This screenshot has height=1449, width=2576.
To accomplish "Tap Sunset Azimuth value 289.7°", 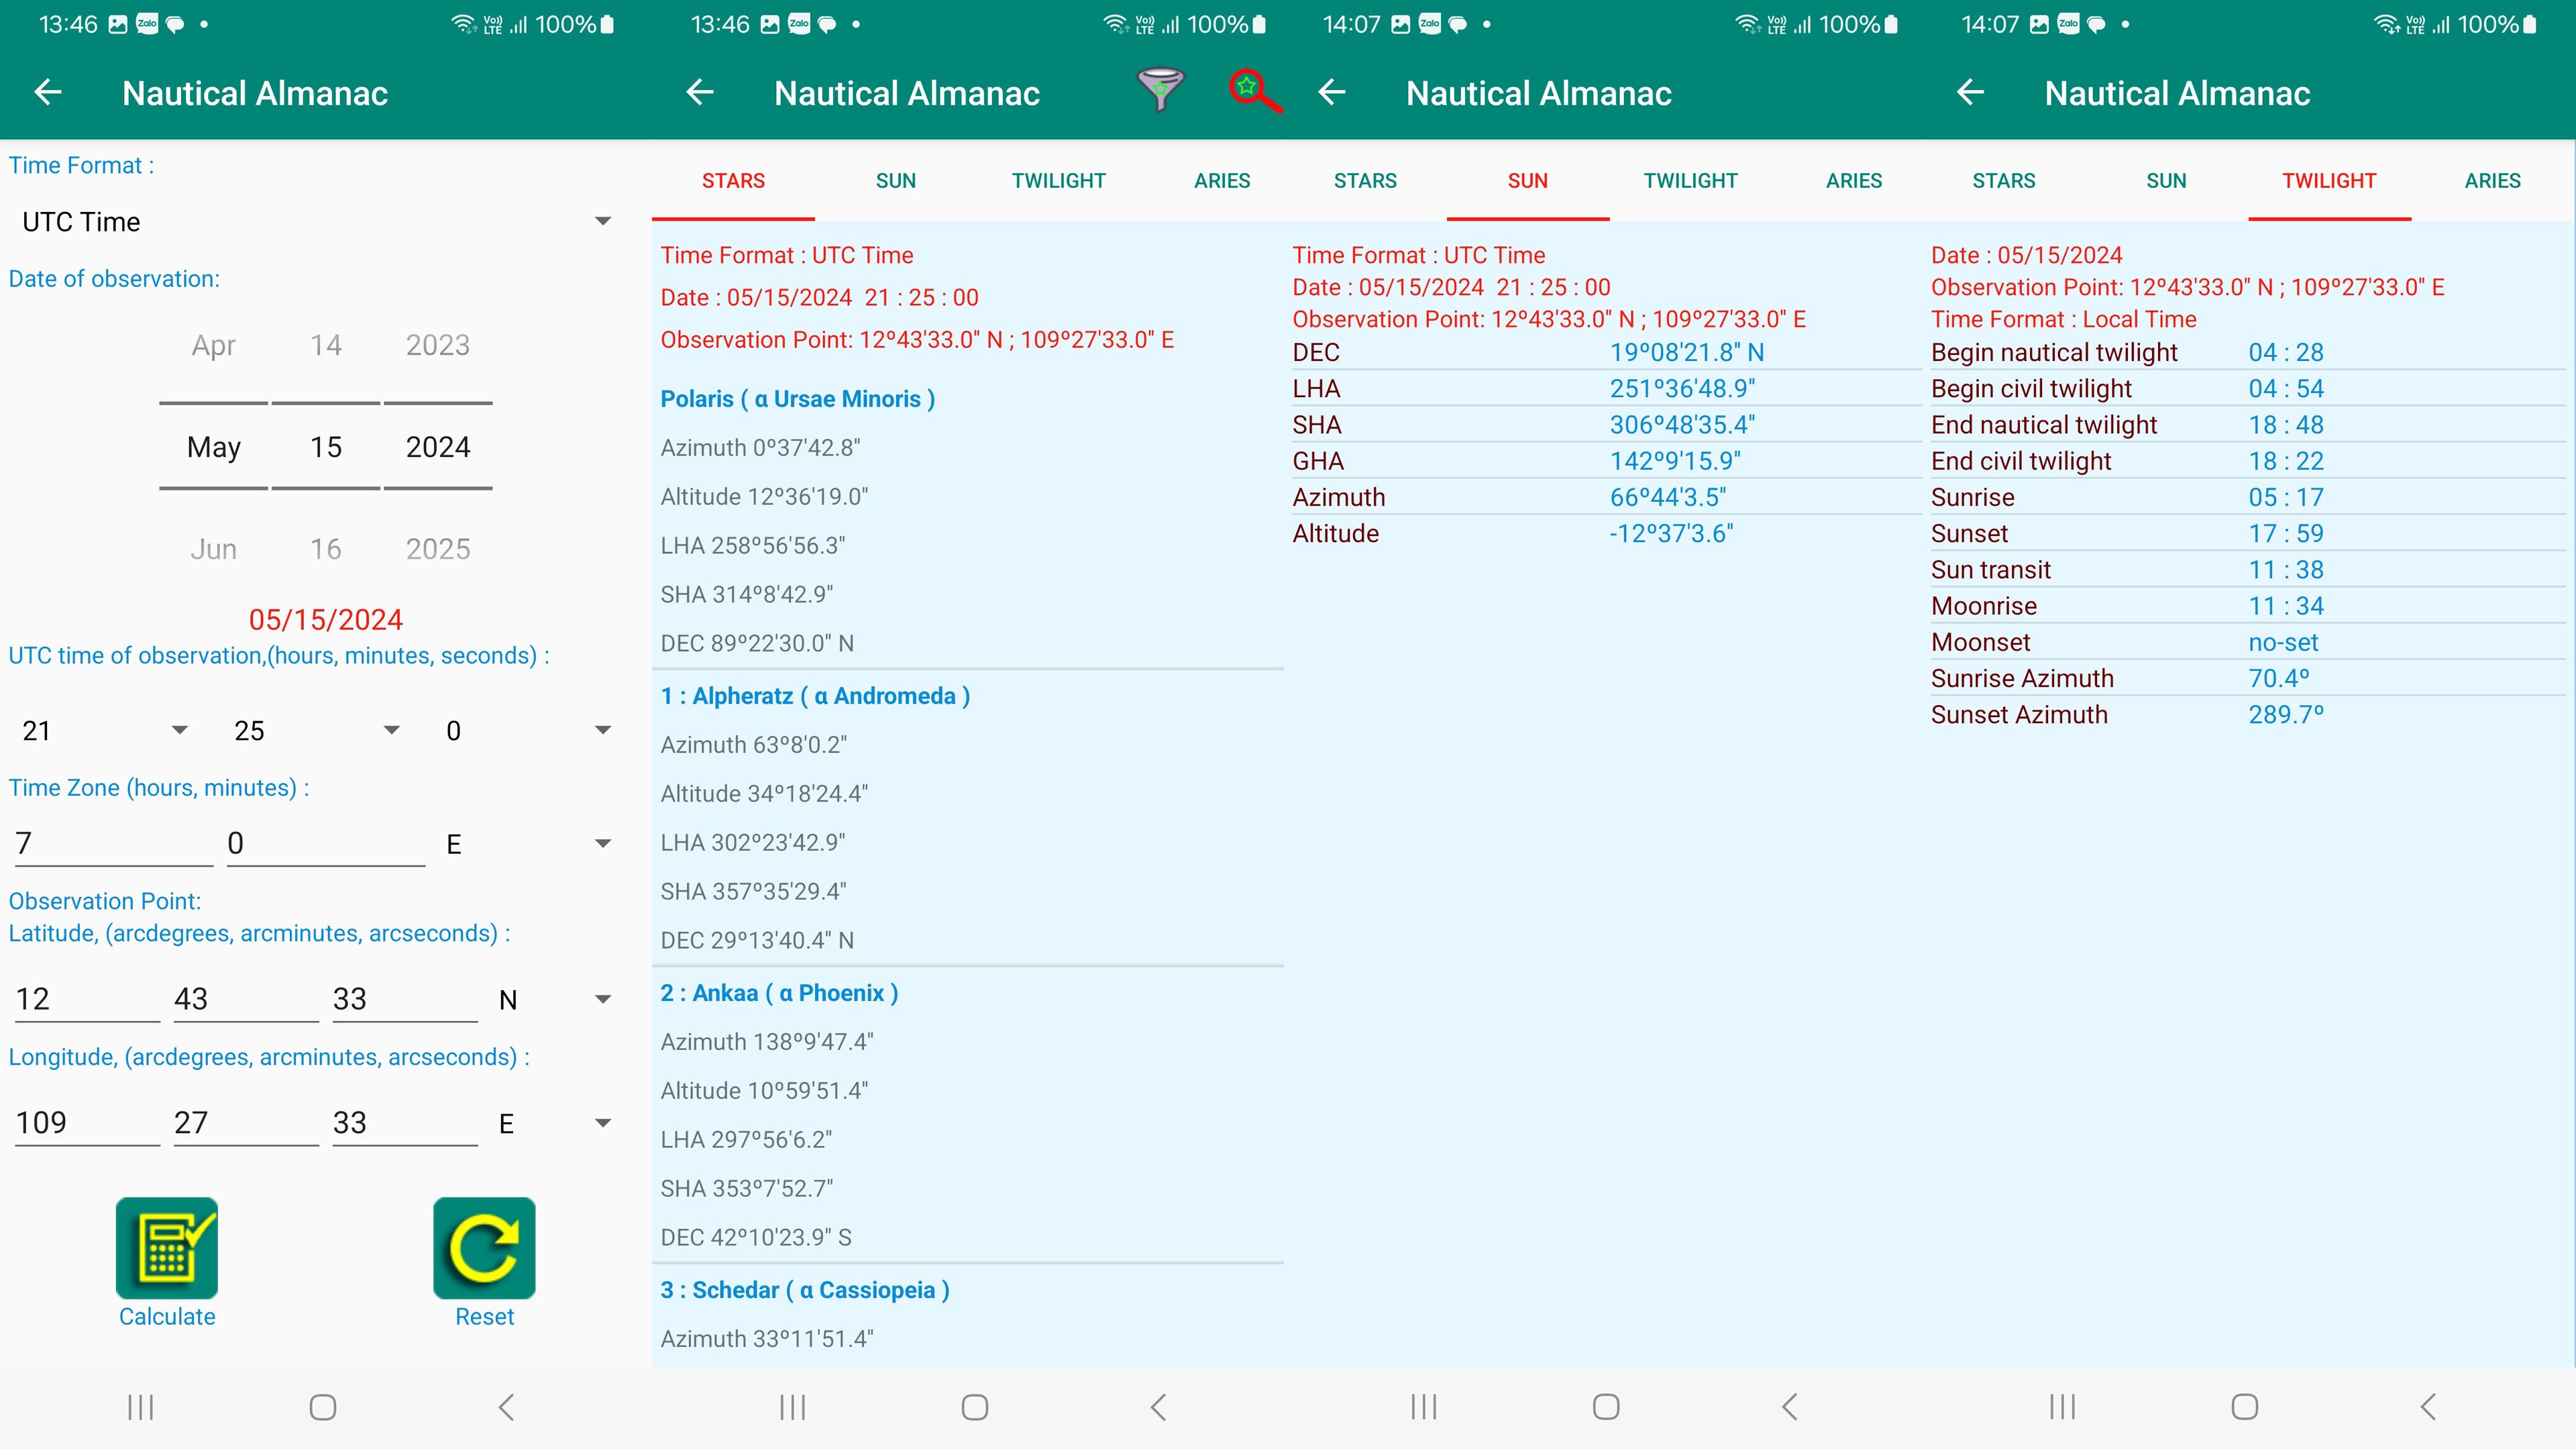I will (x=2286, y=715).
